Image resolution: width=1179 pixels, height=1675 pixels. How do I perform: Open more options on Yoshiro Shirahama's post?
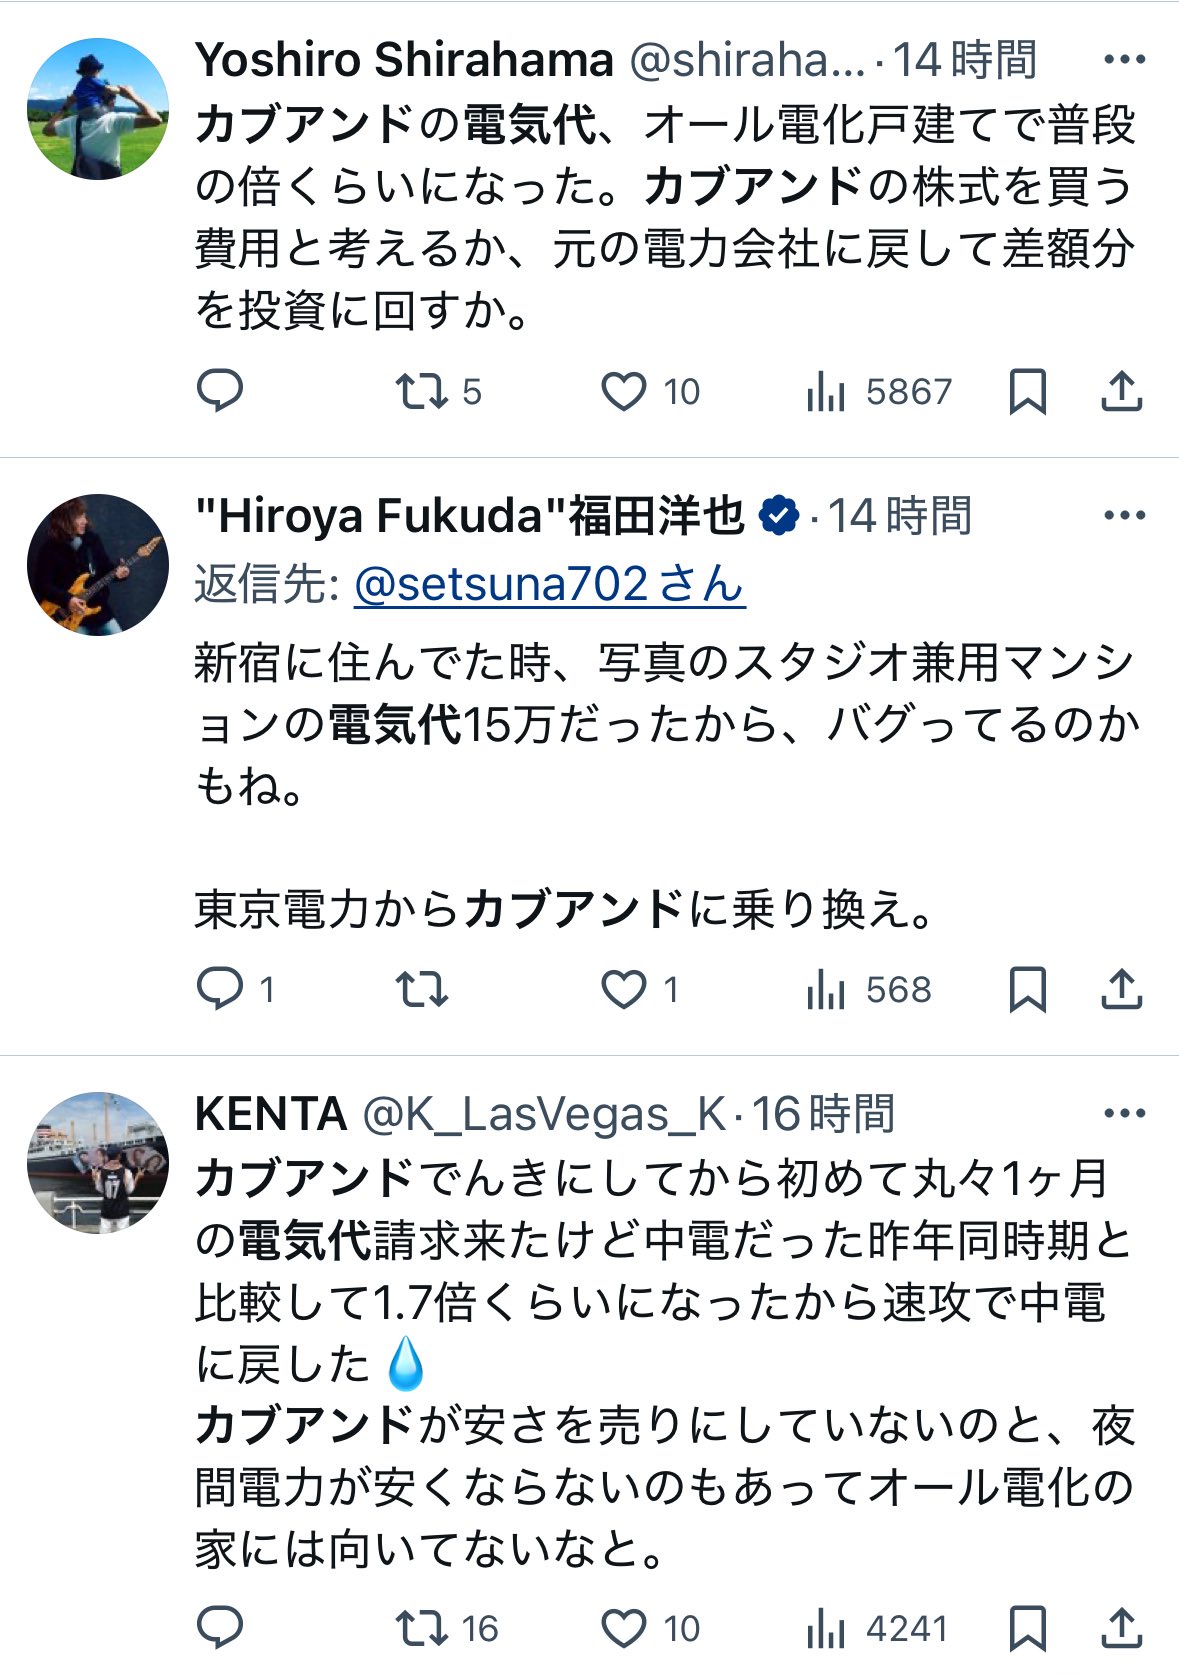[1124, 60]
